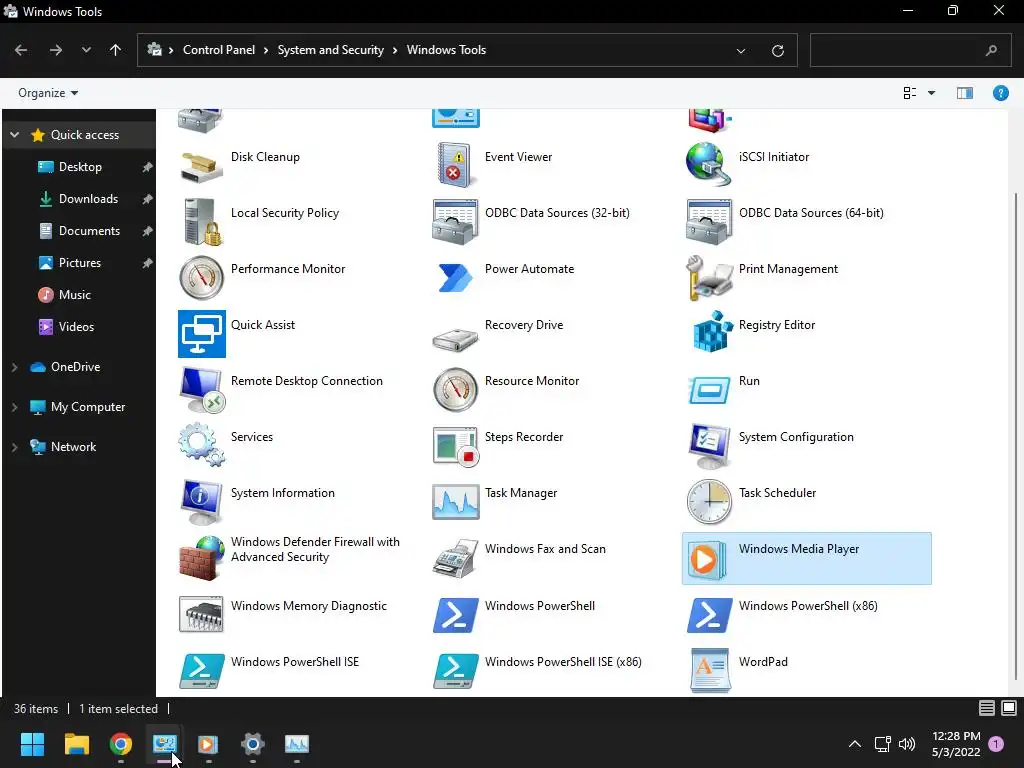Toggle the preview pane button
Screen dimensions: 1024x768
965,93
